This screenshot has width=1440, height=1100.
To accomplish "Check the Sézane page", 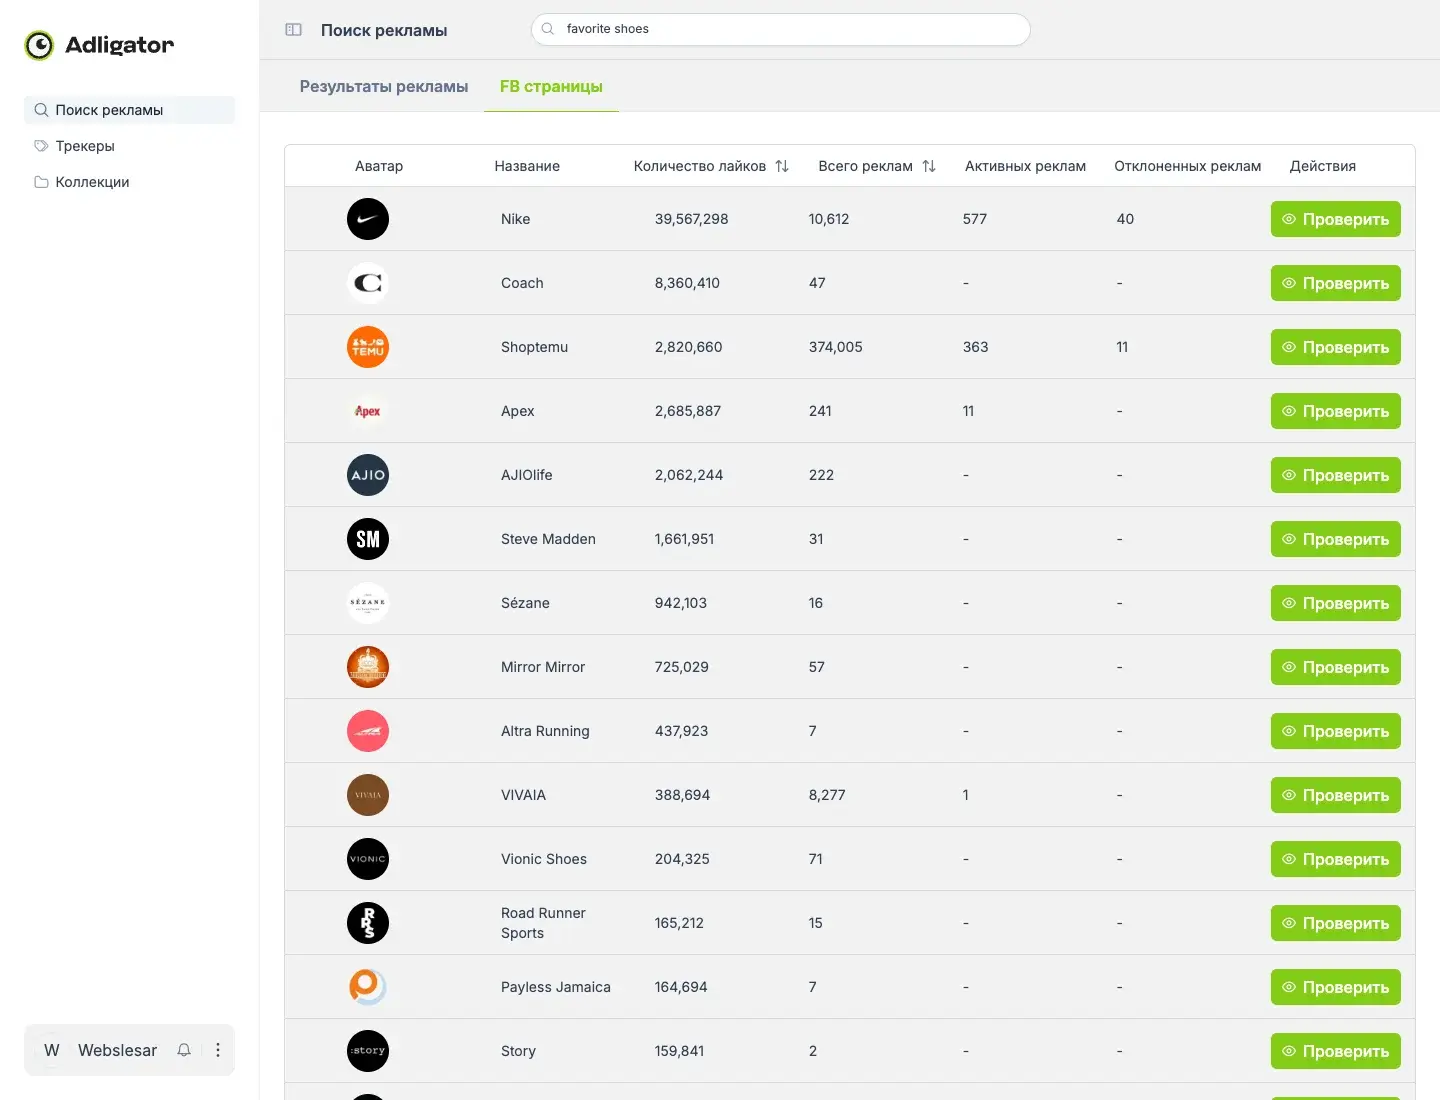I will pyautogui.click(x=1336, y=603).
